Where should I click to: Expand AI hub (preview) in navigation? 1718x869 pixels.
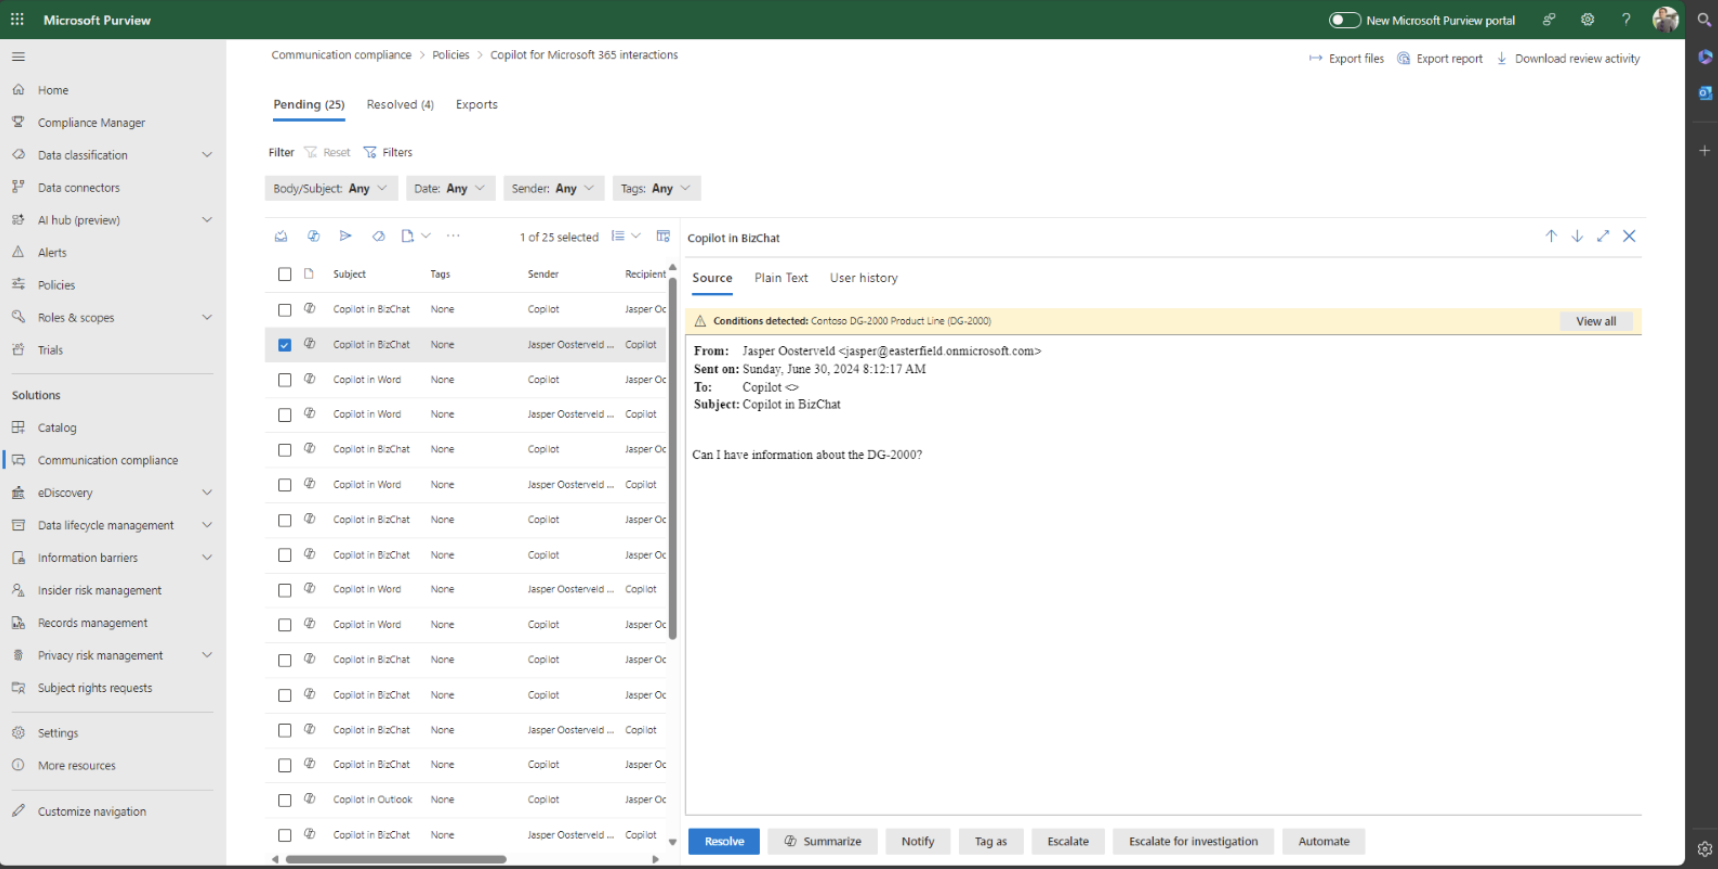click(x=207, y=220)
